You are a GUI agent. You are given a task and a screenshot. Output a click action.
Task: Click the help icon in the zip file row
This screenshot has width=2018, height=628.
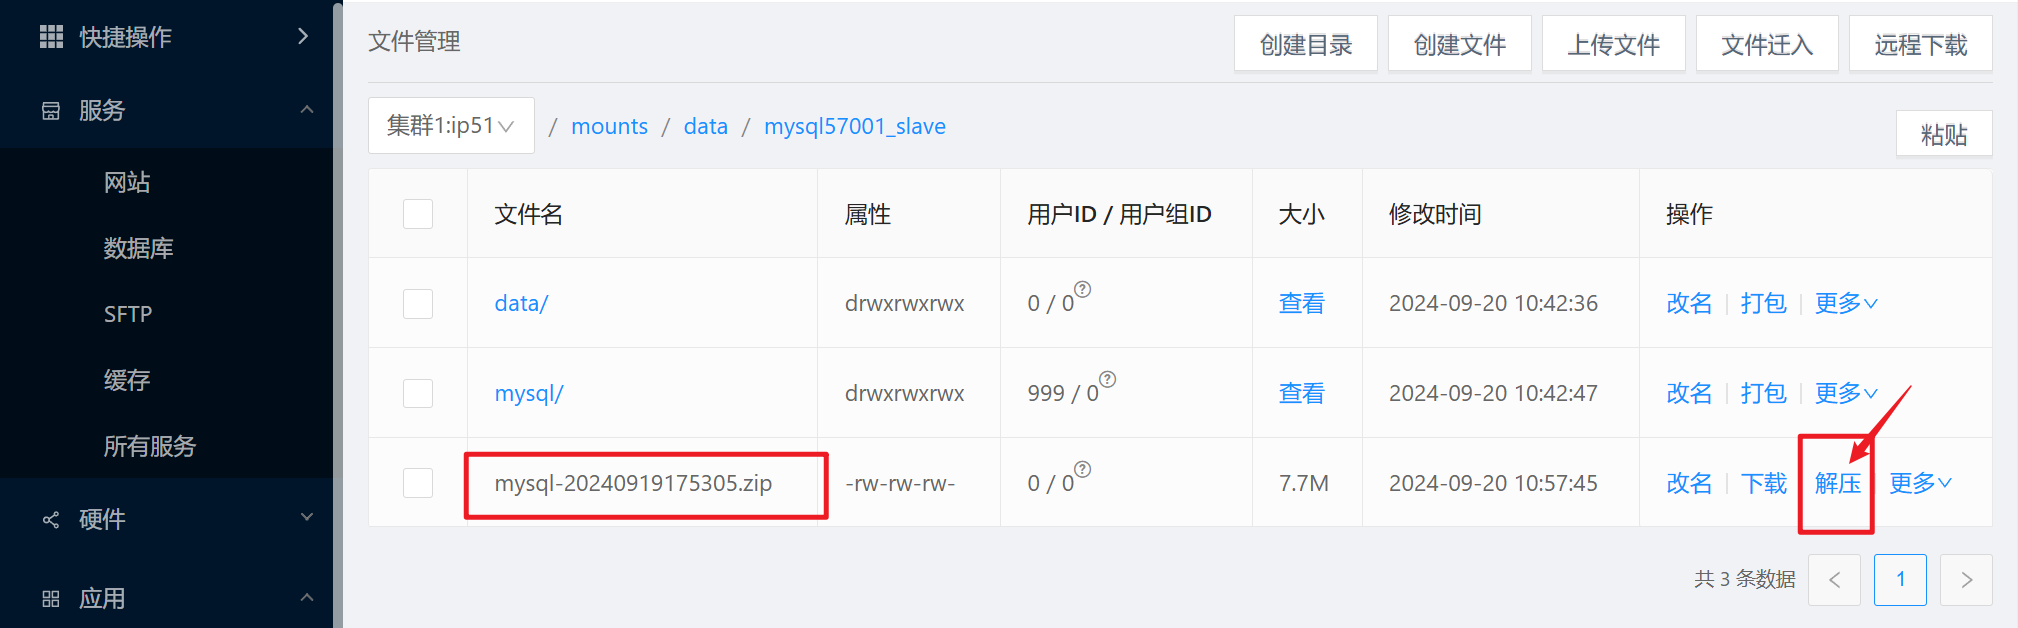point(1082,470)
